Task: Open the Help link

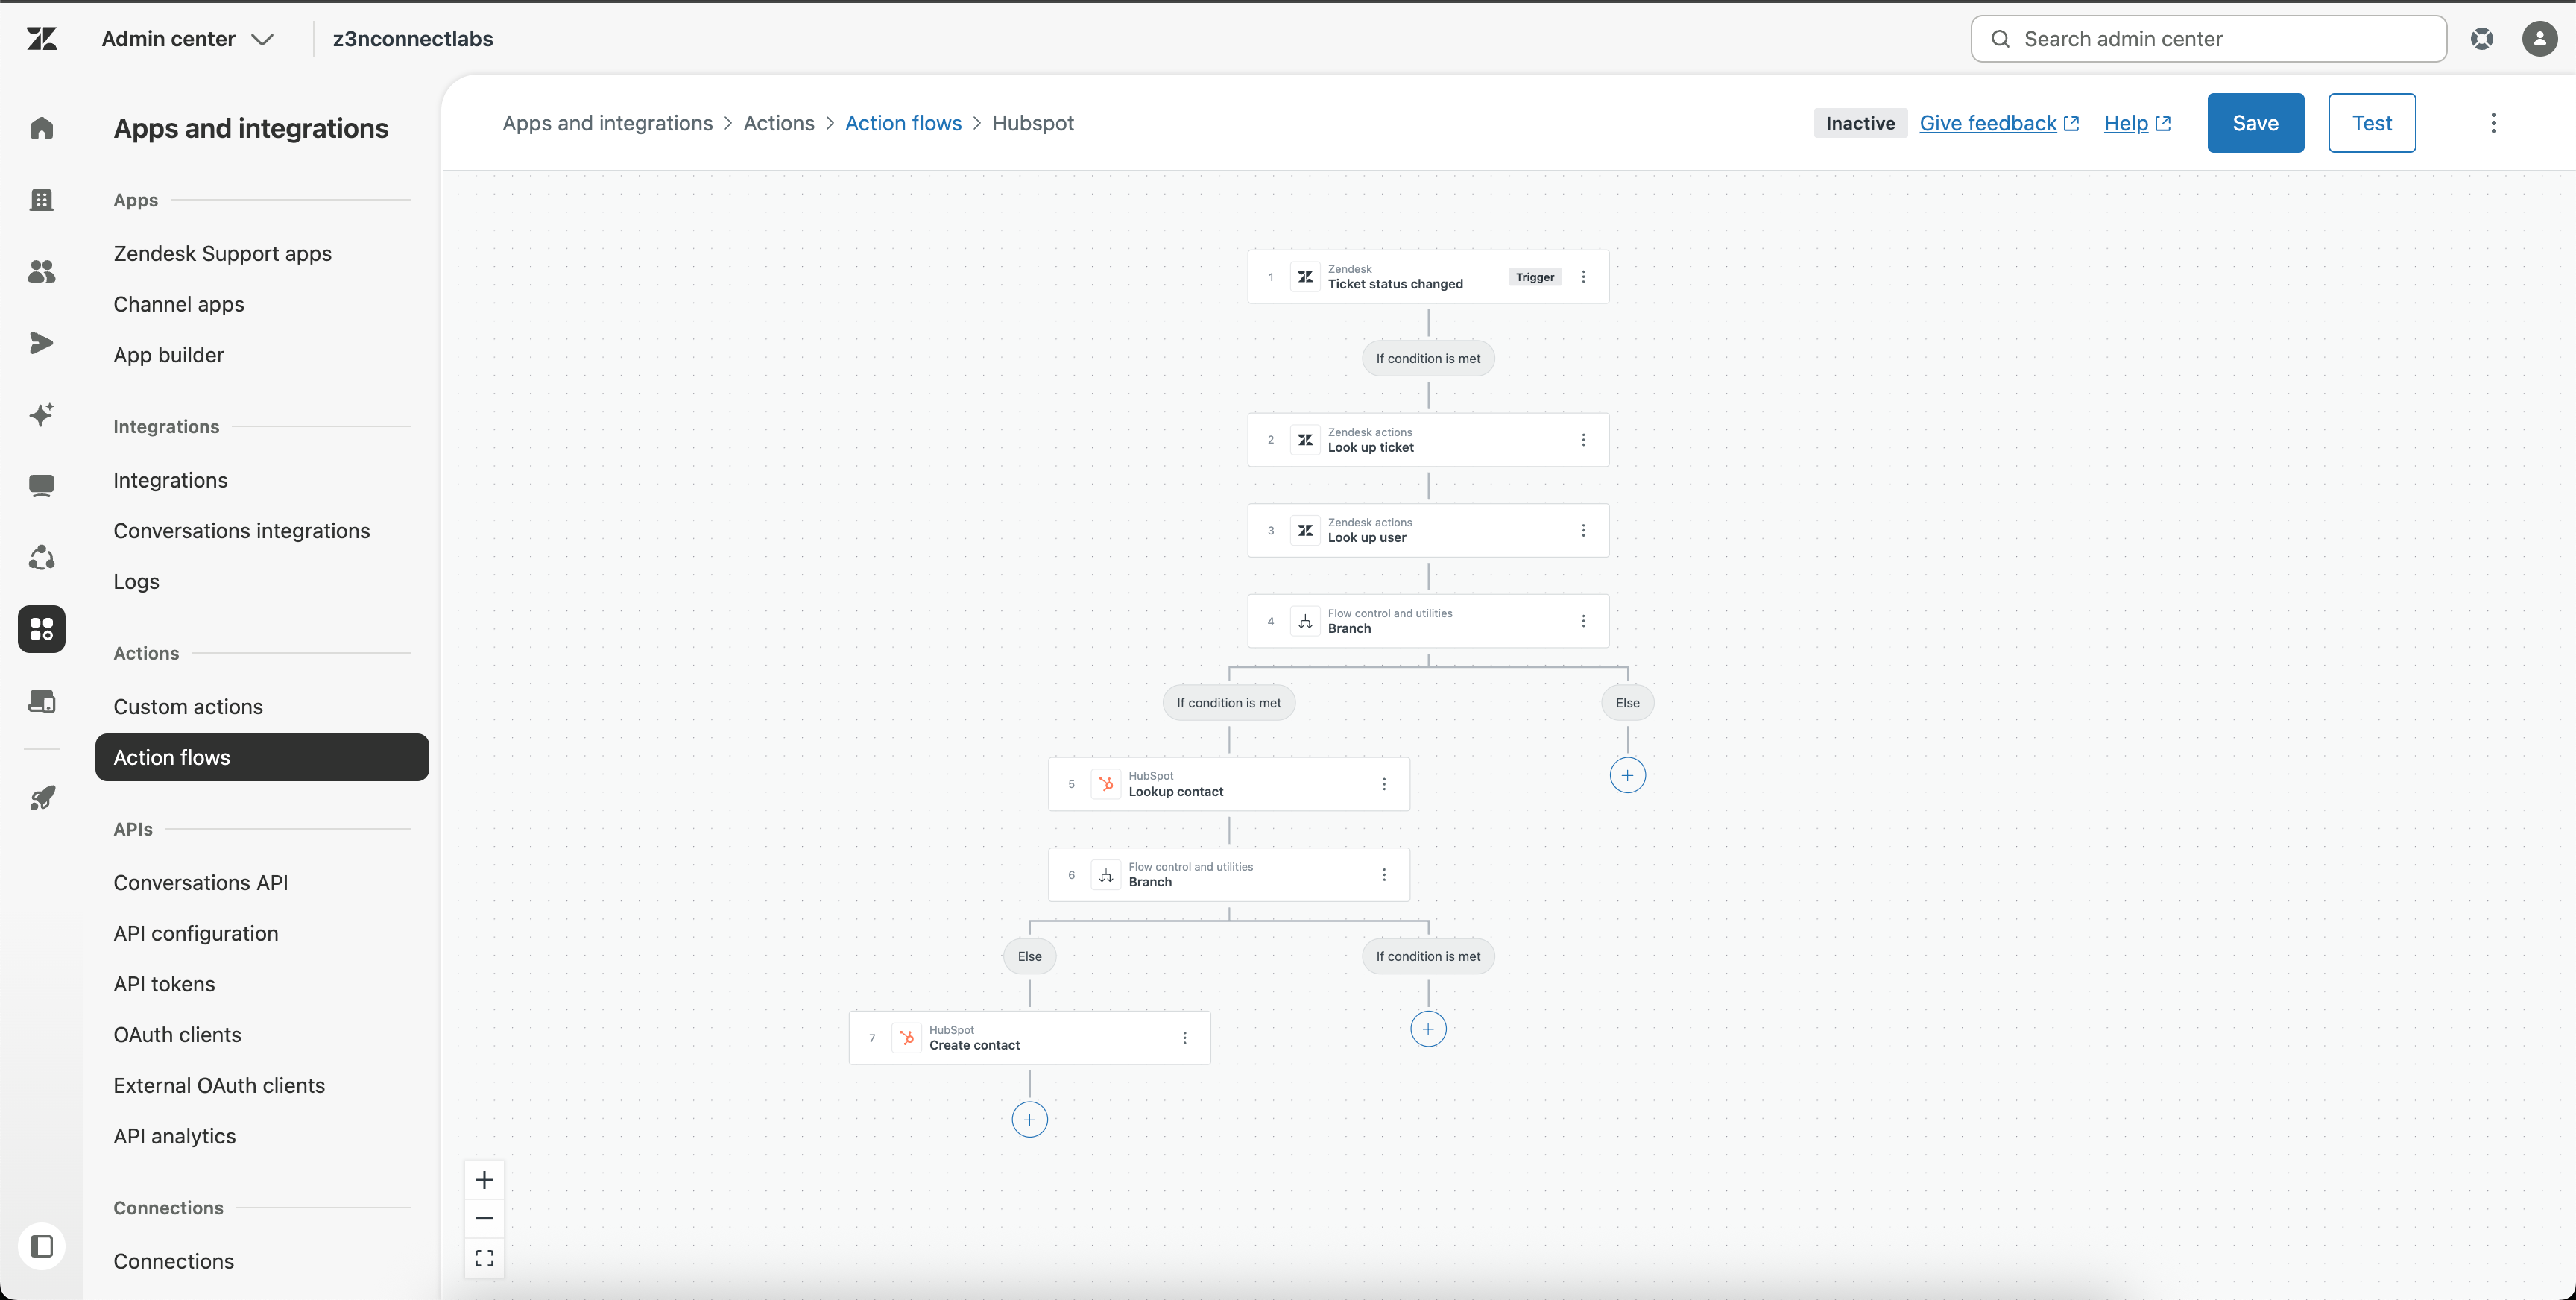Action: pyautogui.click(x=2137, y=123)
